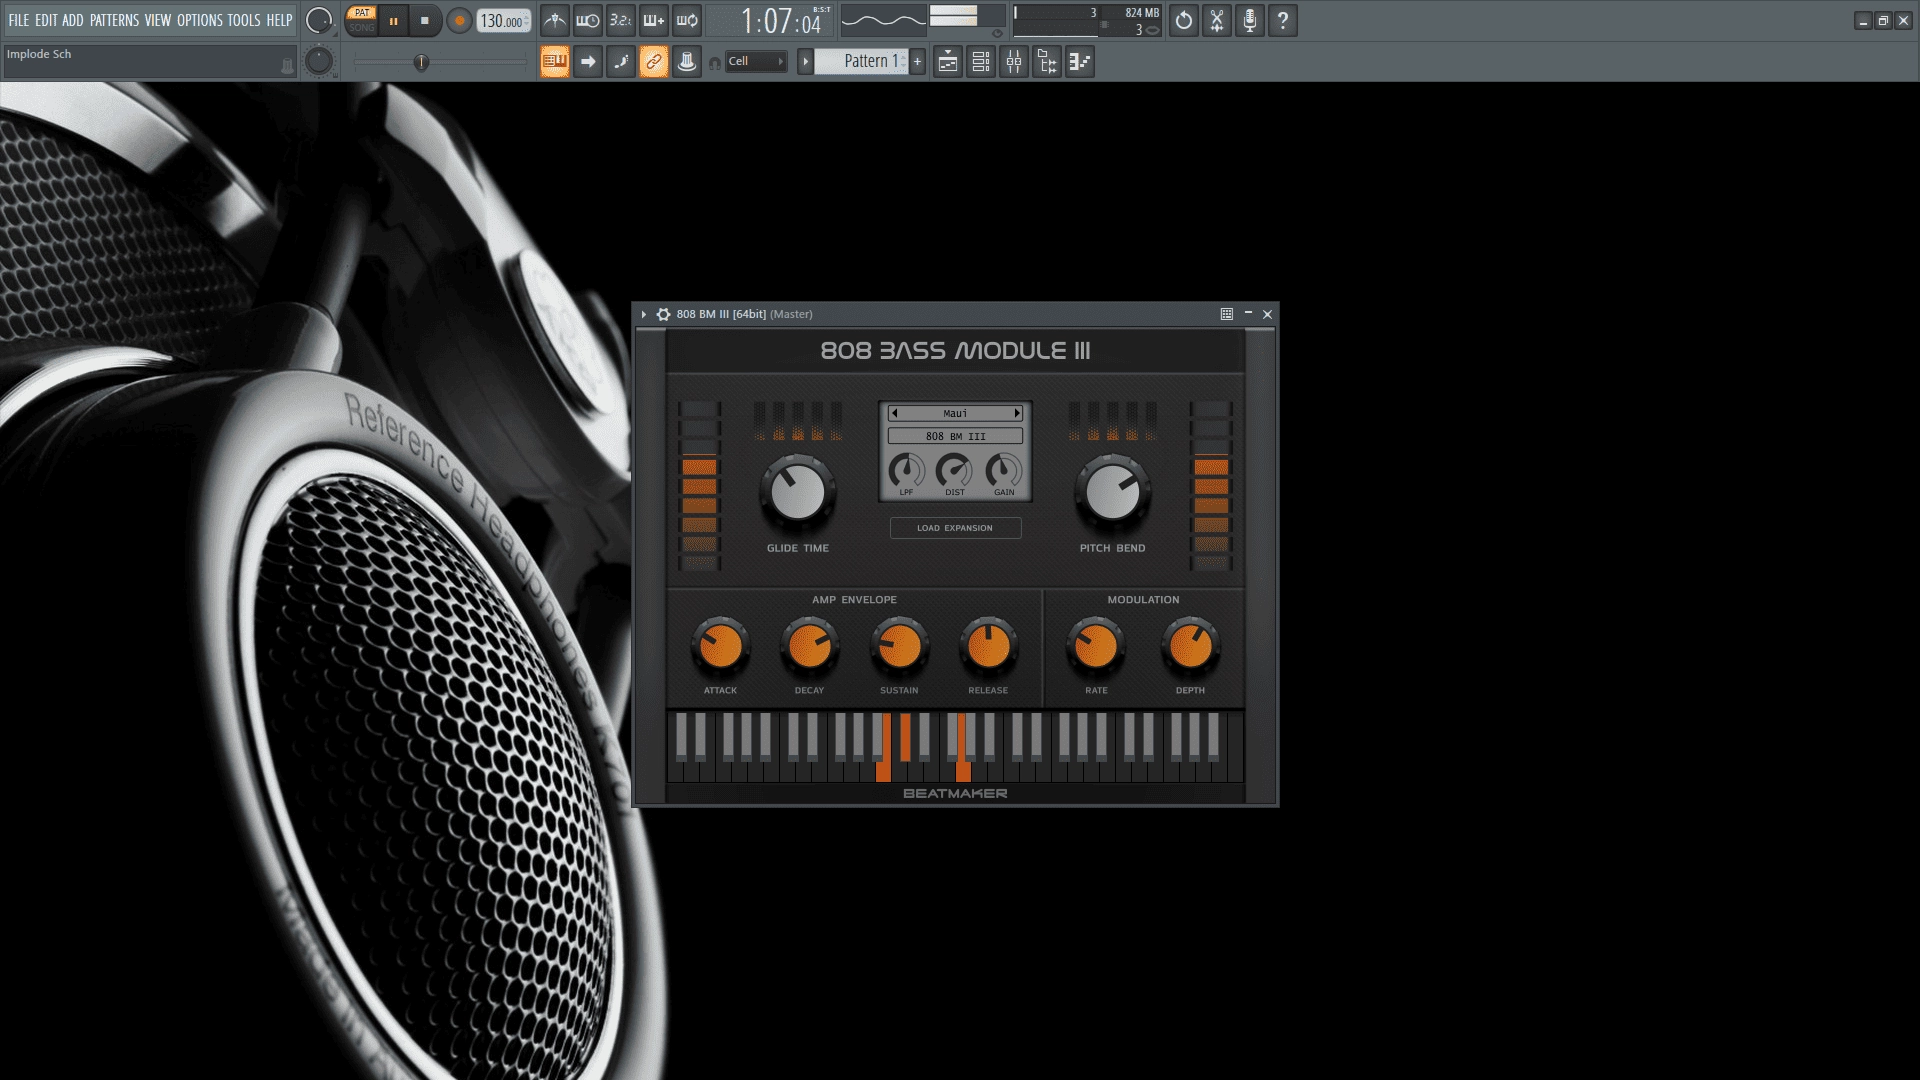The width and height of the screenshot is (1920, 1080).
Task: Open the Playlist view icon
Action: click(x=948, y=61)
